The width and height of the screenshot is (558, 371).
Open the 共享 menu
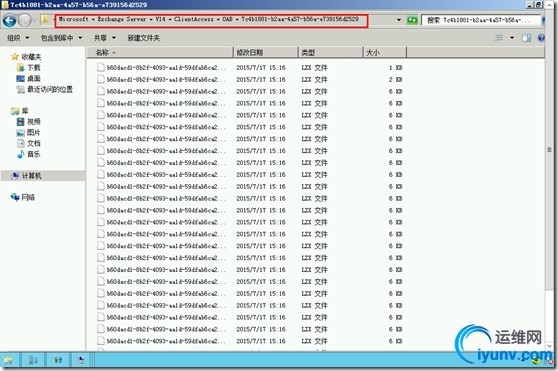click(x=105, y=38)
